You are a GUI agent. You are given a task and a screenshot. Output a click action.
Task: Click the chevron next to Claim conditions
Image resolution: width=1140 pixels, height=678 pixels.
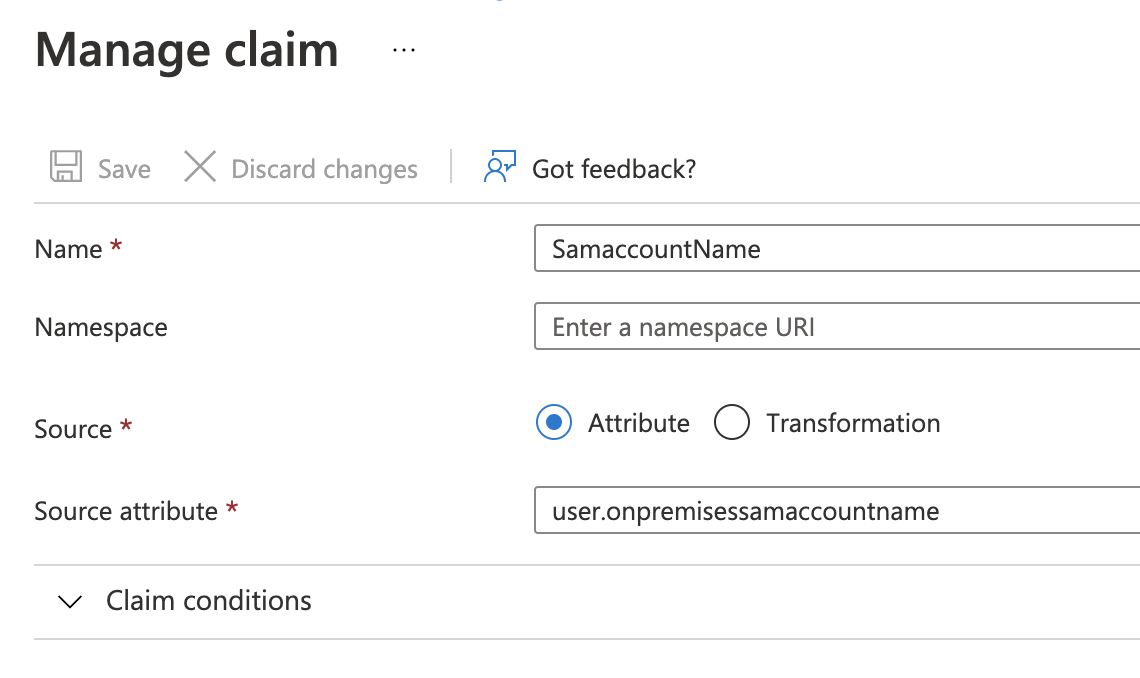[x=71, y=601]
